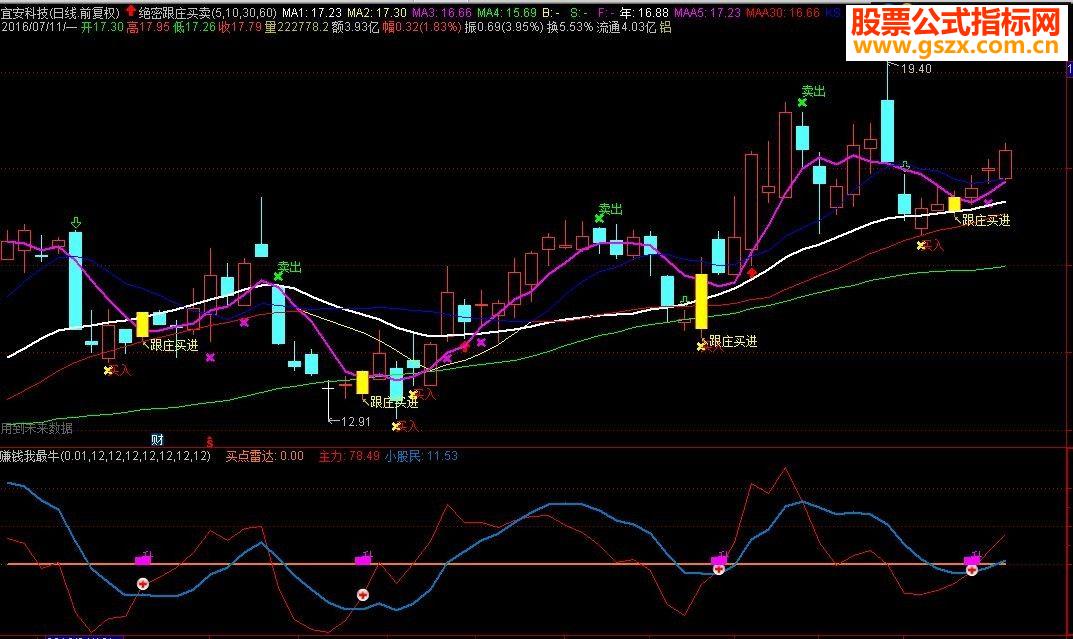Click the opening price 开17.30
This screenshot has width=1073, height=639.
coord(102,27)
